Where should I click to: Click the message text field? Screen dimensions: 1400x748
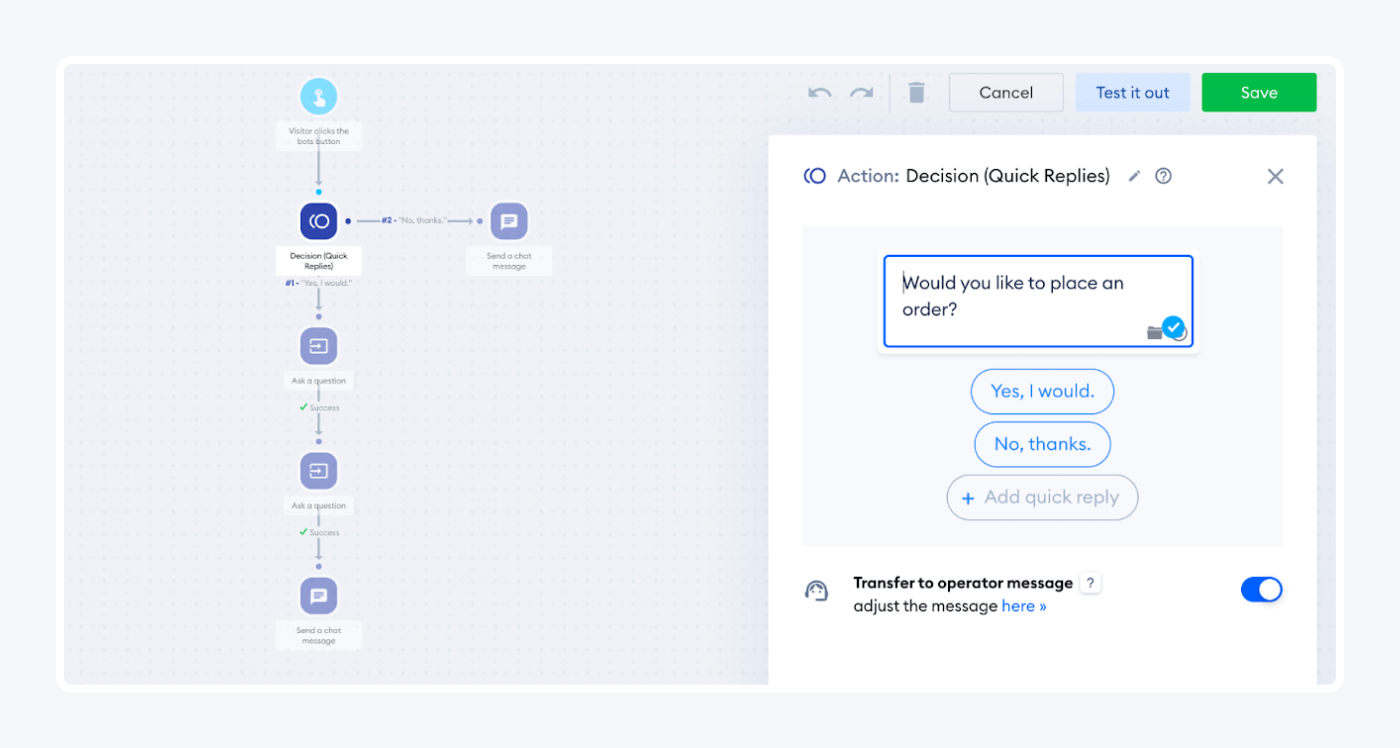pyautogui.click(x=1038, y=301)
